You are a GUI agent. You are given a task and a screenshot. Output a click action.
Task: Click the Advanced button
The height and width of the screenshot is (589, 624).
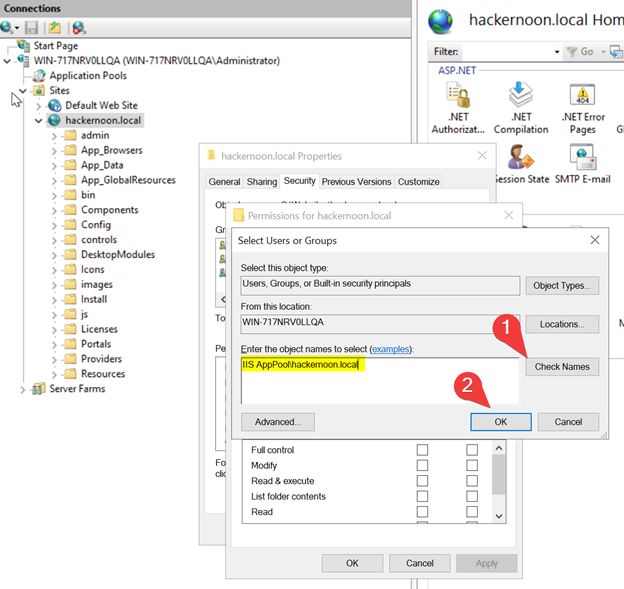pyautogui.click(x=278, y=422)
